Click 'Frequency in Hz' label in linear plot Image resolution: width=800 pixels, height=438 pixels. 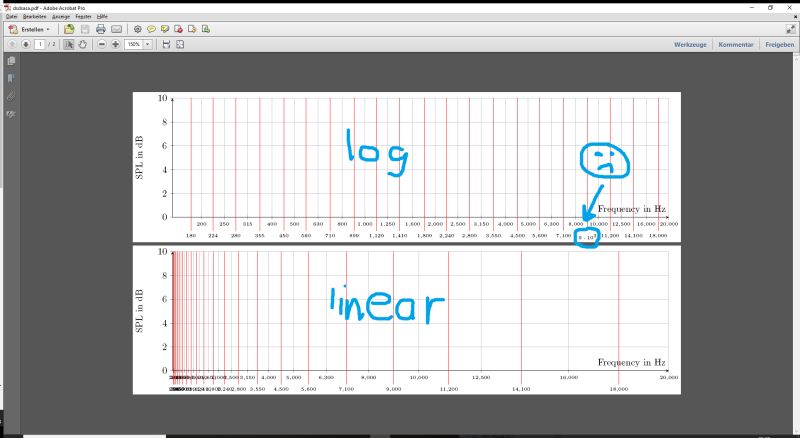tap(632, 362)
